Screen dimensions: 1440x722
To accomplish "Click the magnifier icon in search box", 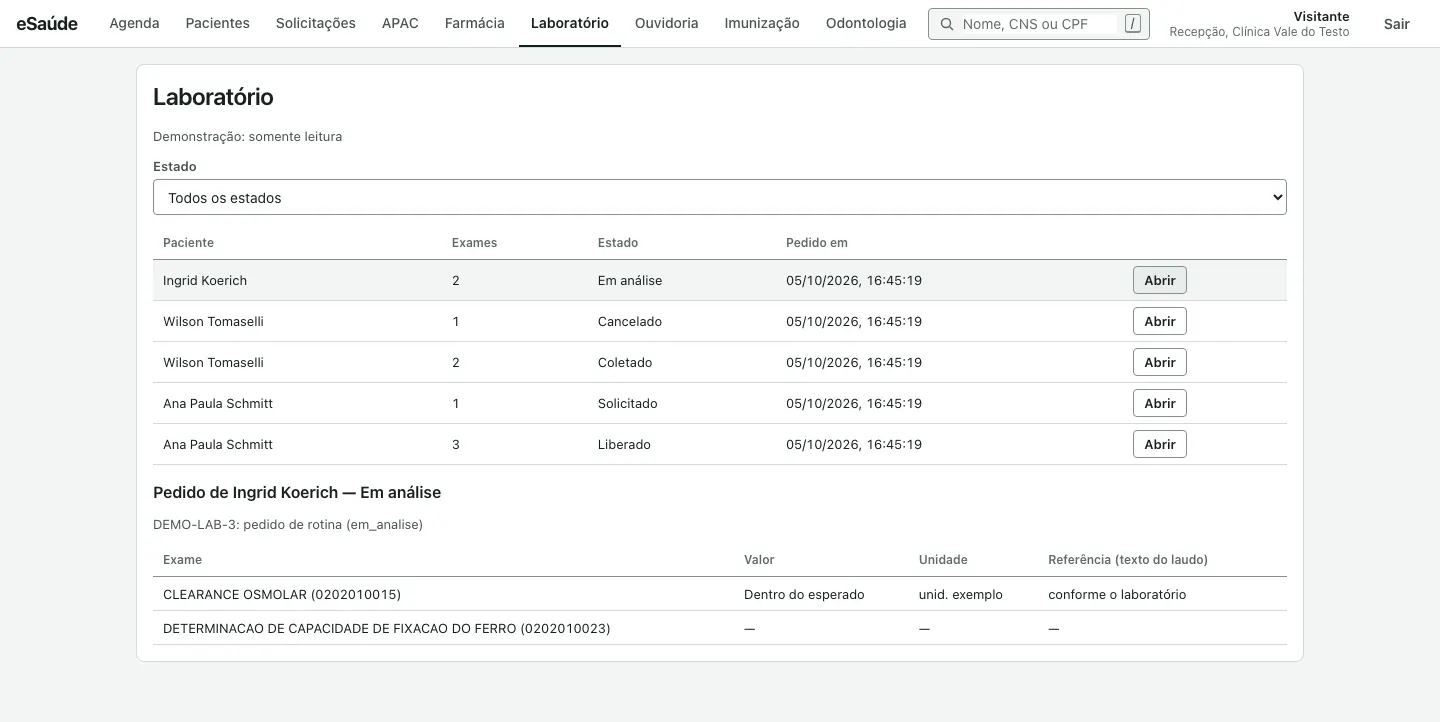I will (946, 24).
